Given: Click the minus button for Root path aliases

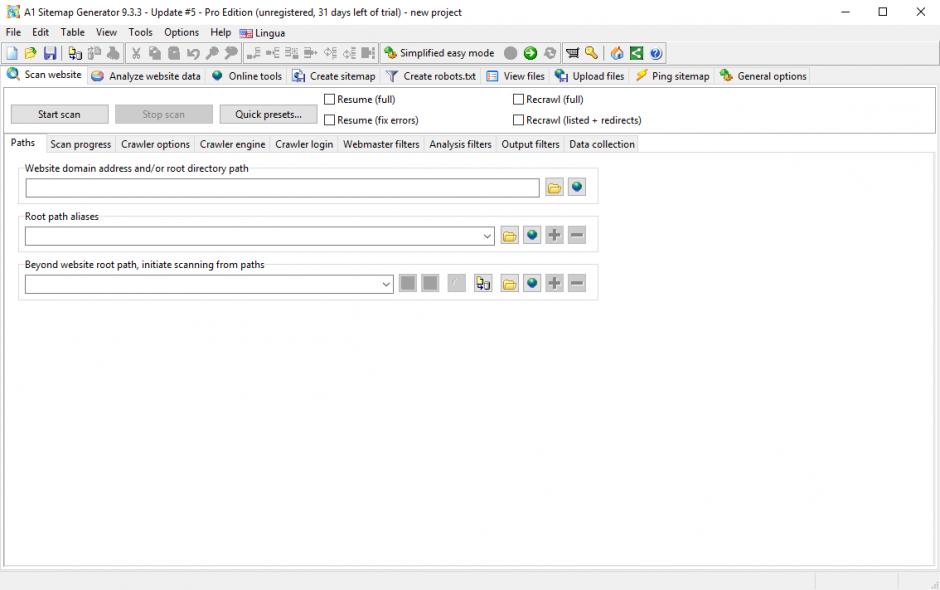Looking at the screenshot, I should (577, 236).
